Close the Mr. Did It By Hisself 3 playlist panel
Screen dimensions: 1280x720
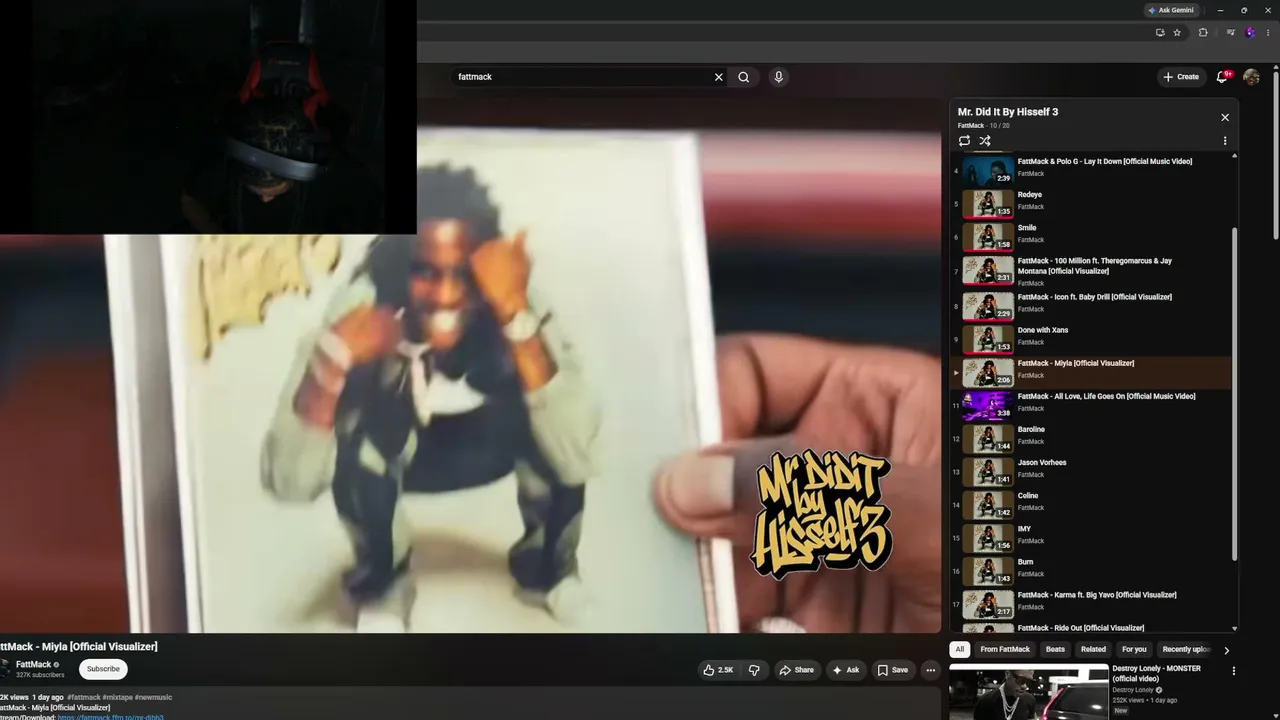click(1225, 117)
